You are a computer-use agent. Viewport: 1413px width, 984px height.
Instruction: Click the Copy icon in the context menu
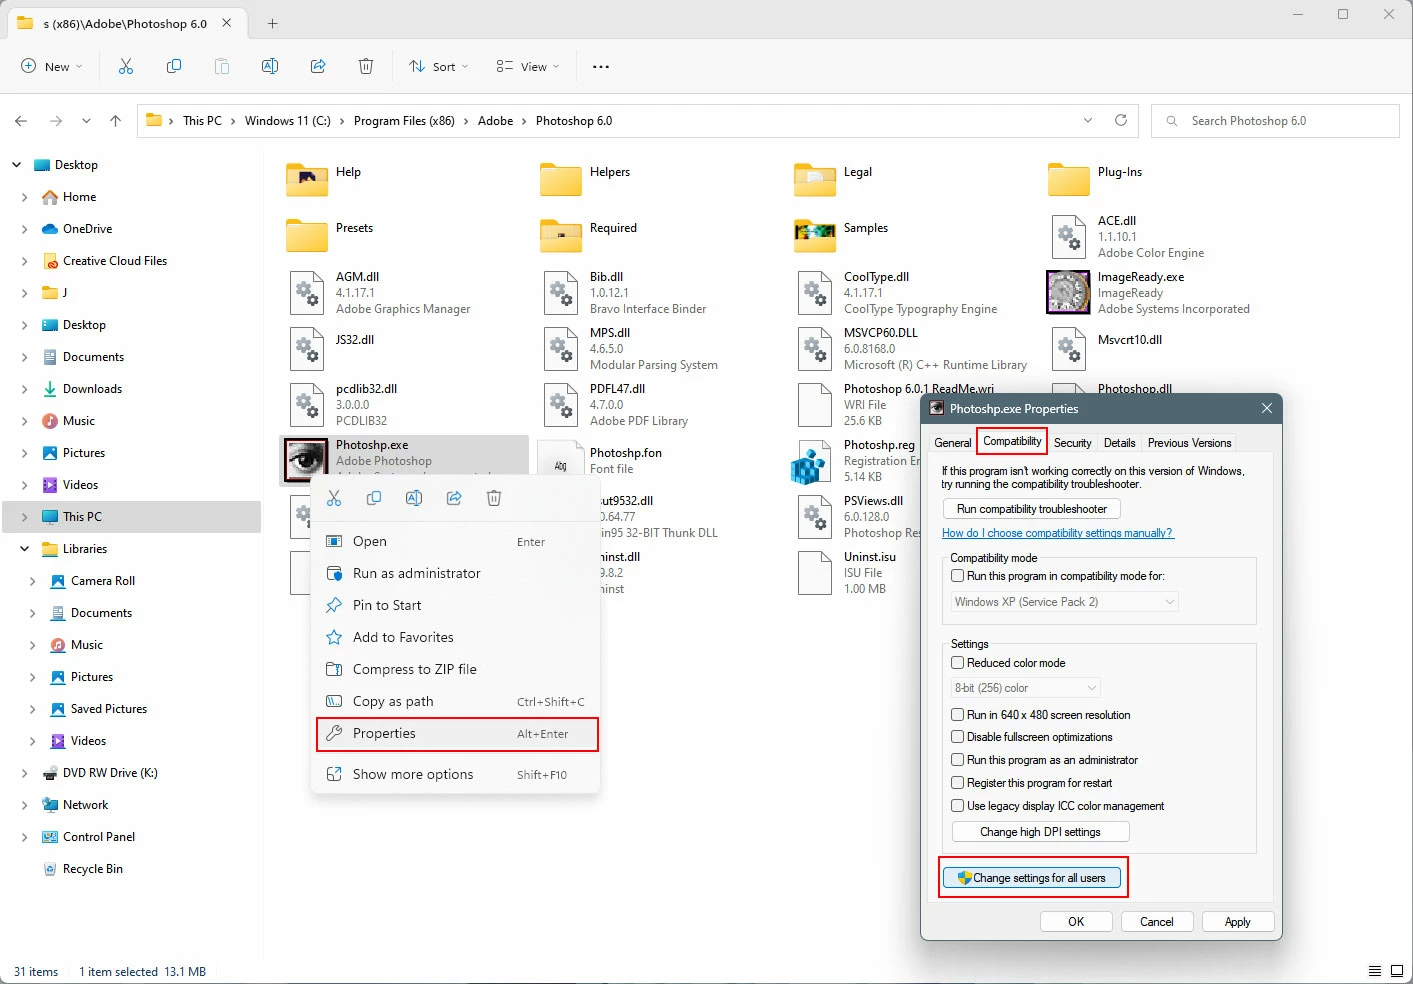374,498
